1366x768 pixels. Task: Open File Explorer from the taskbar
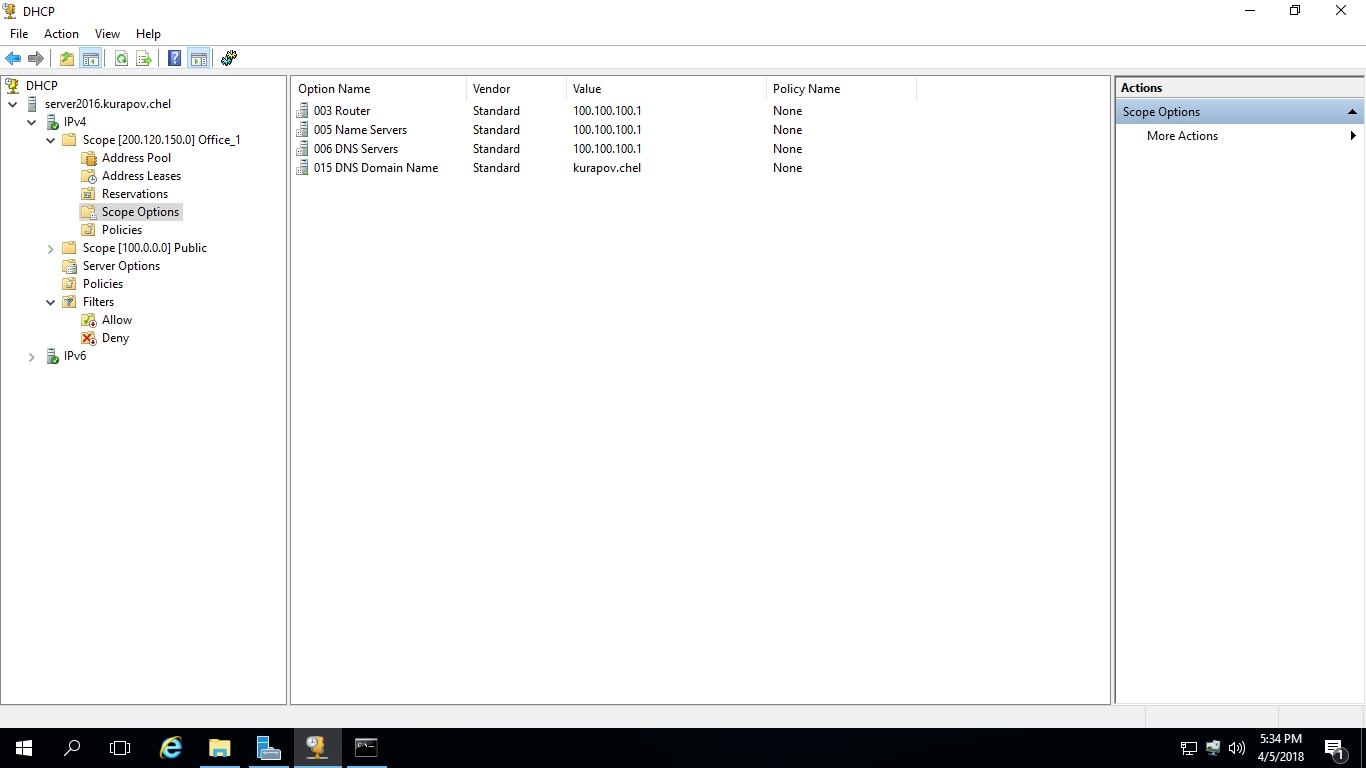(220, 747)
